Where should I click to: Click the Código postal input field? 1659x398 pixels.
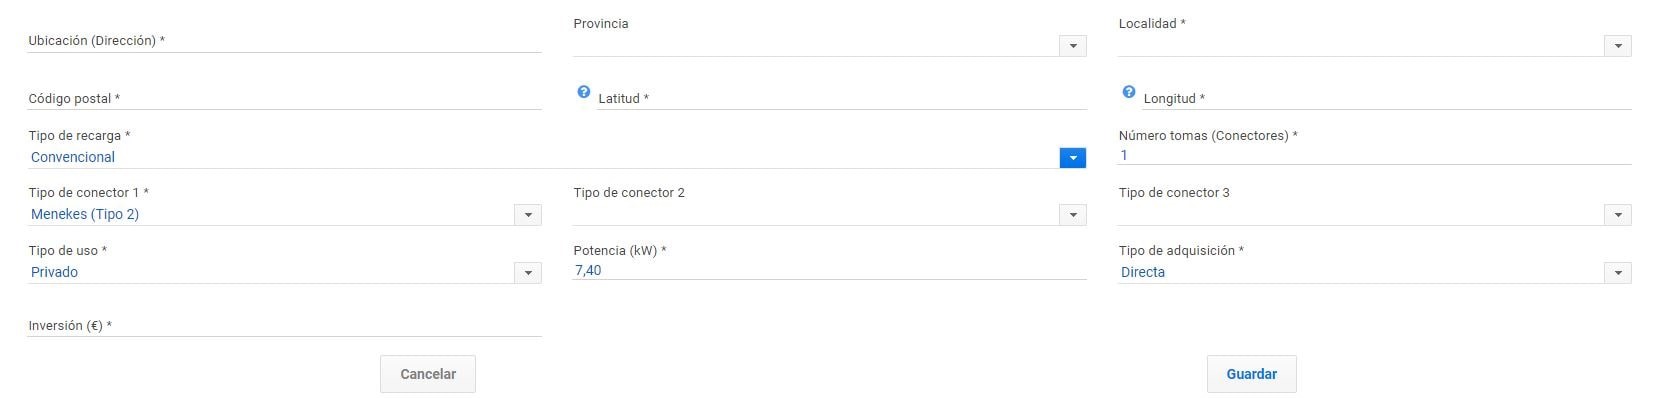(284, 98)
